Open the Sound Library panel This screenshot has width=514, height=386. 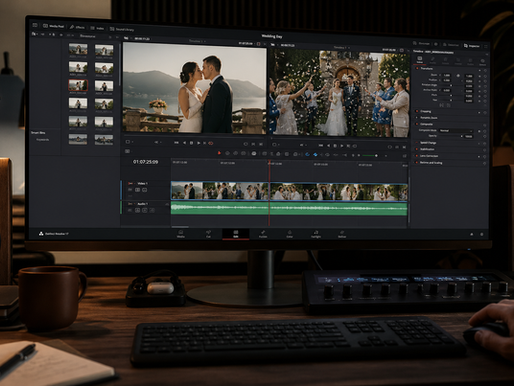[122, 29]
